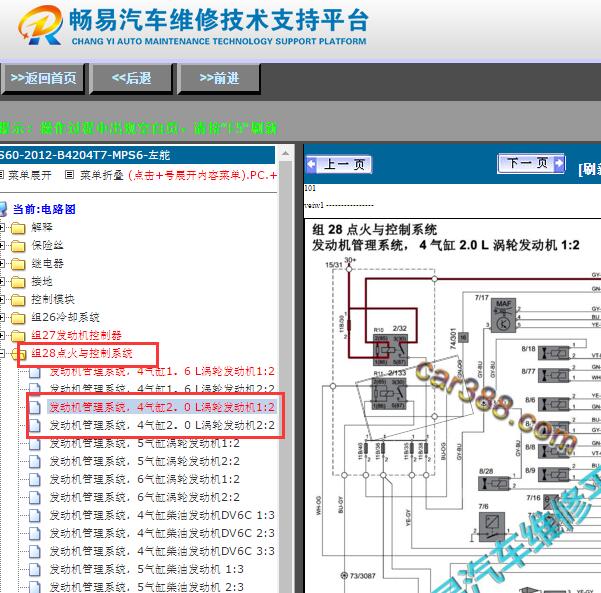The image size is (601, 593).
Task: Open 4气缸柴油发动机DV6C 1:3 entry
Action: 162,515
